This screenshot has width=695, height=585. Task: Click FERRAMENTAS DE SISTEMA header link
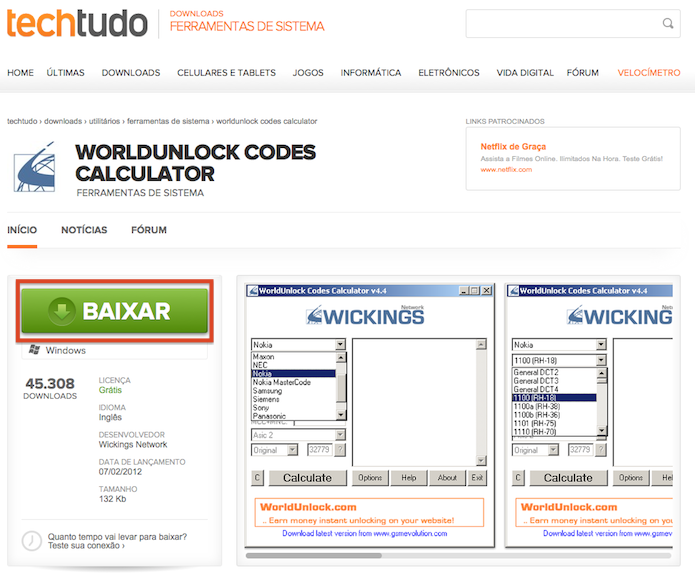247,27
